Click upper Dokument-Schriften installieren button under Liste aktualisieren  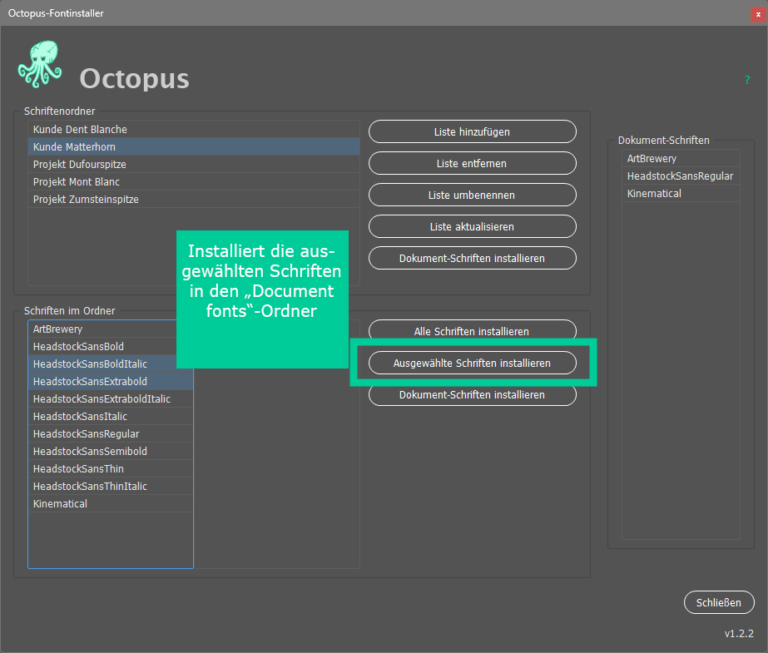[x=472, y=258]
